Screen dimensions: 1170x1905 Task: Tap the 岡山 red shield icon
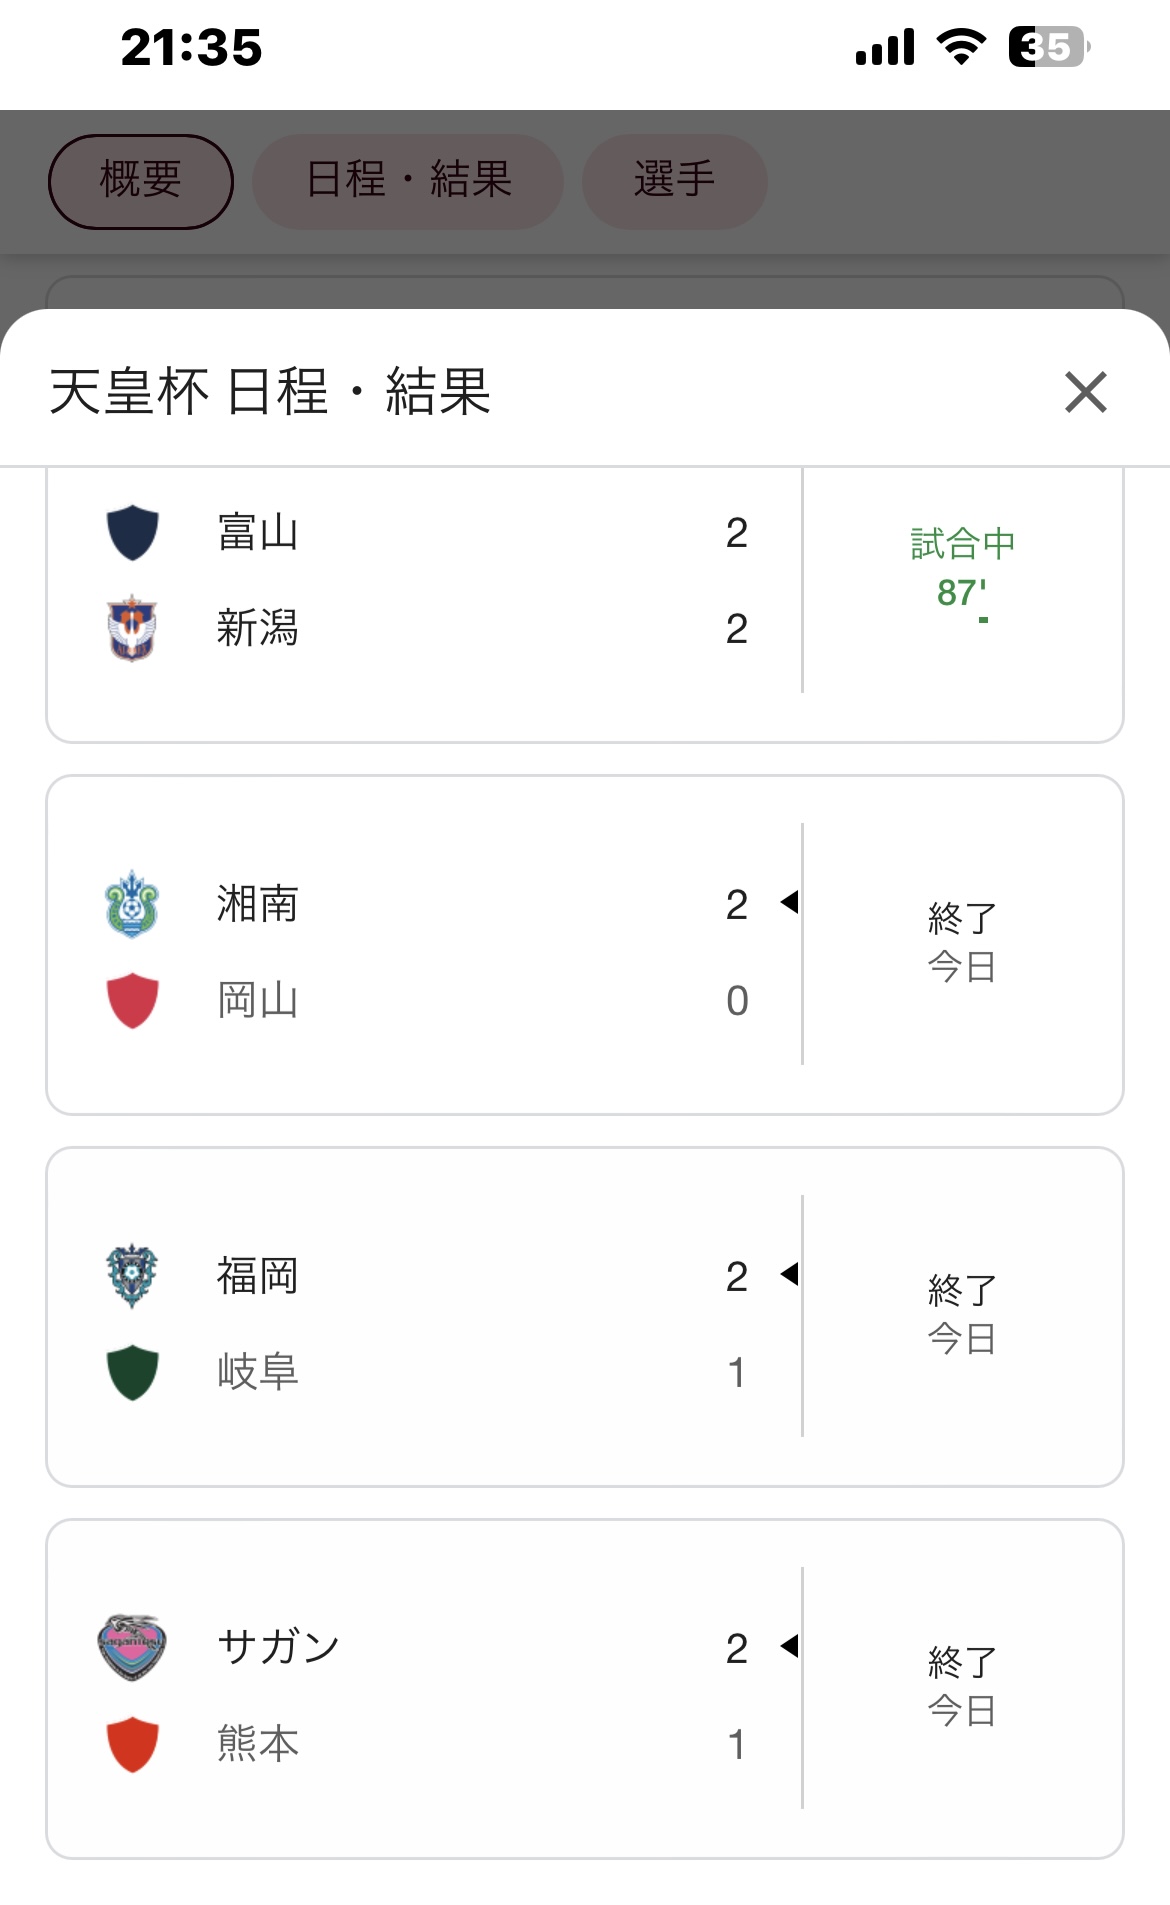pos(133,1000)
